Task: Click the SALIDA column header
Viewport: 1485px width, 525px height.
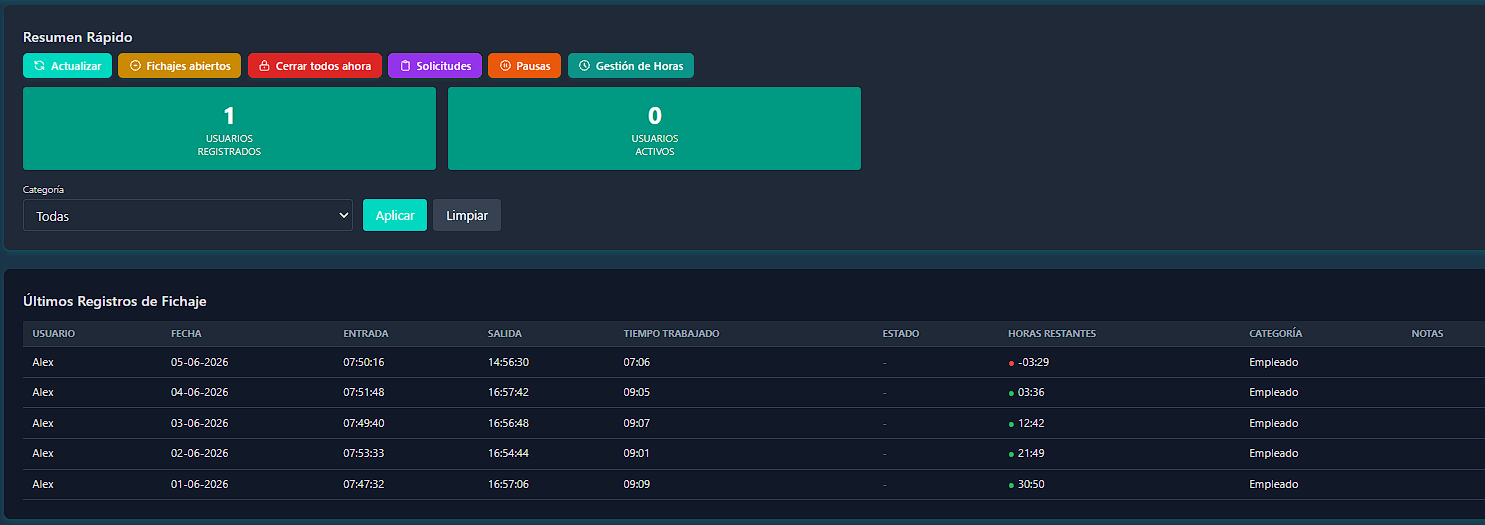Action: click(505, 334)
